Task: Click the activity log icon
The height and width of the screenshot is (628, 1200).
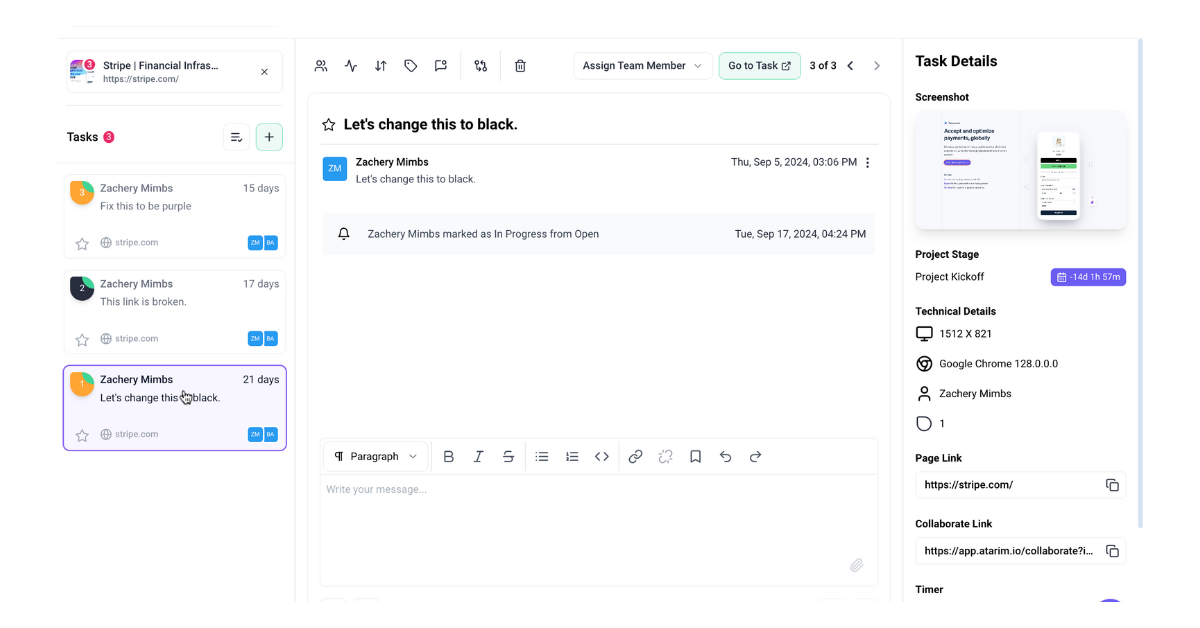Action: tap(350, 65)
